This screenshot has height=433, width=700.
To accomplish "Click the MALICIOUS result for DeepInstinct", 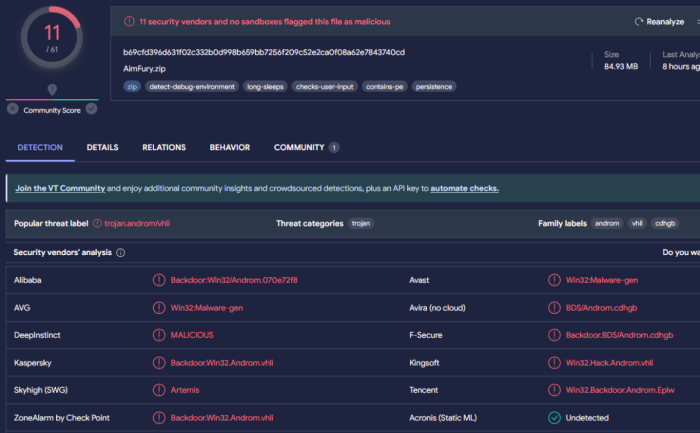I will [192, 335].
